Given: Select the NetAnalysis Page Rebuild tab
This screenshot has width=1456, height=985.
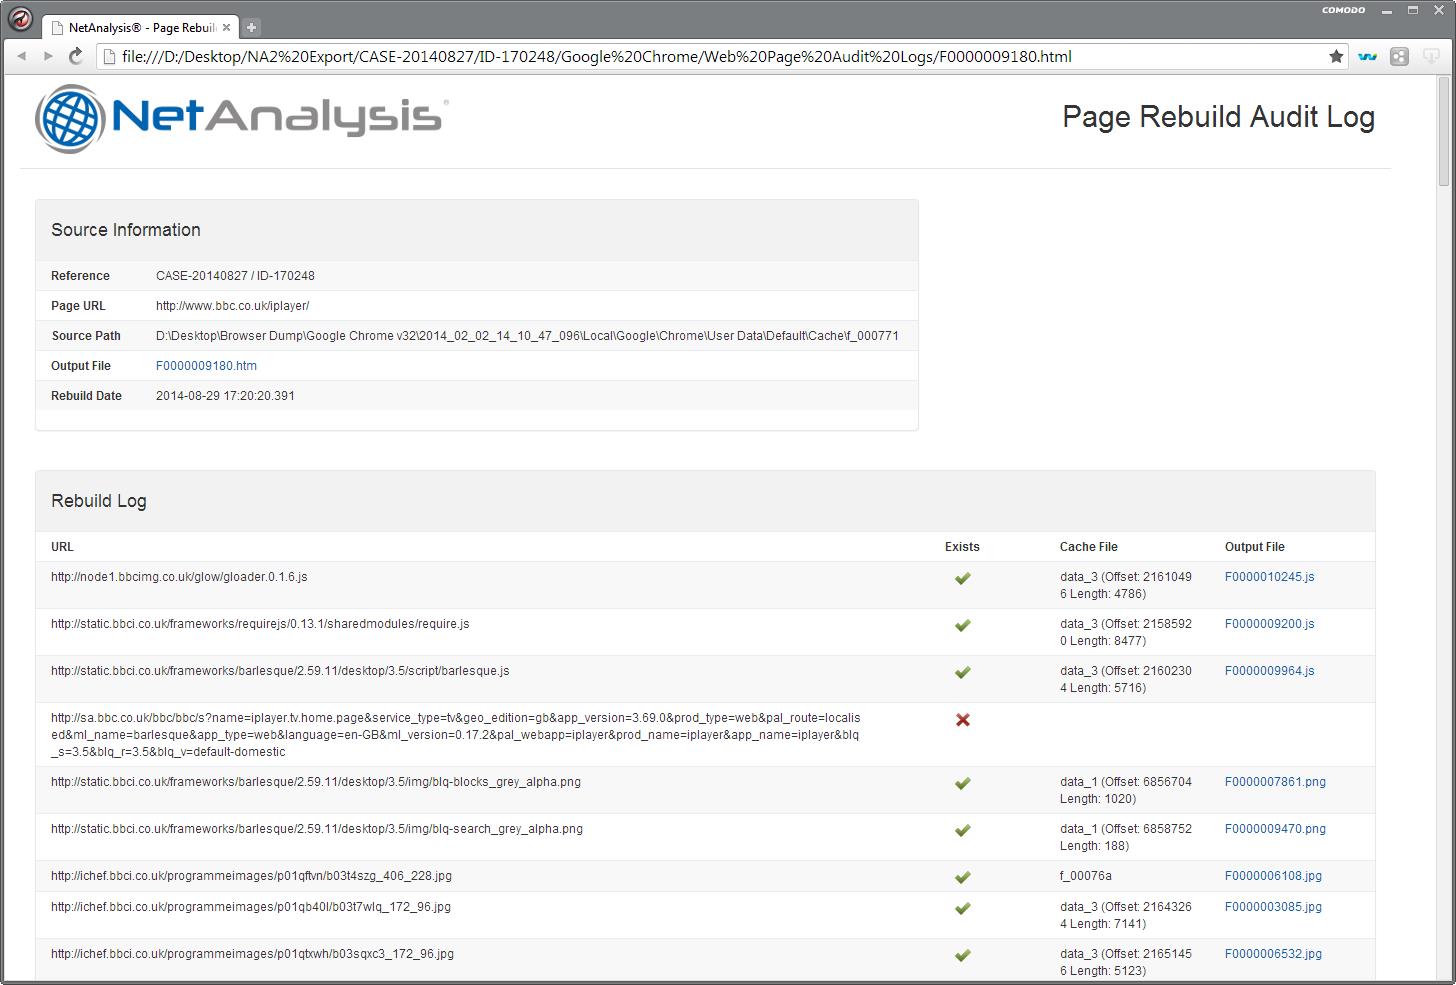Looking at the screenshot, I should click(141, 28).
